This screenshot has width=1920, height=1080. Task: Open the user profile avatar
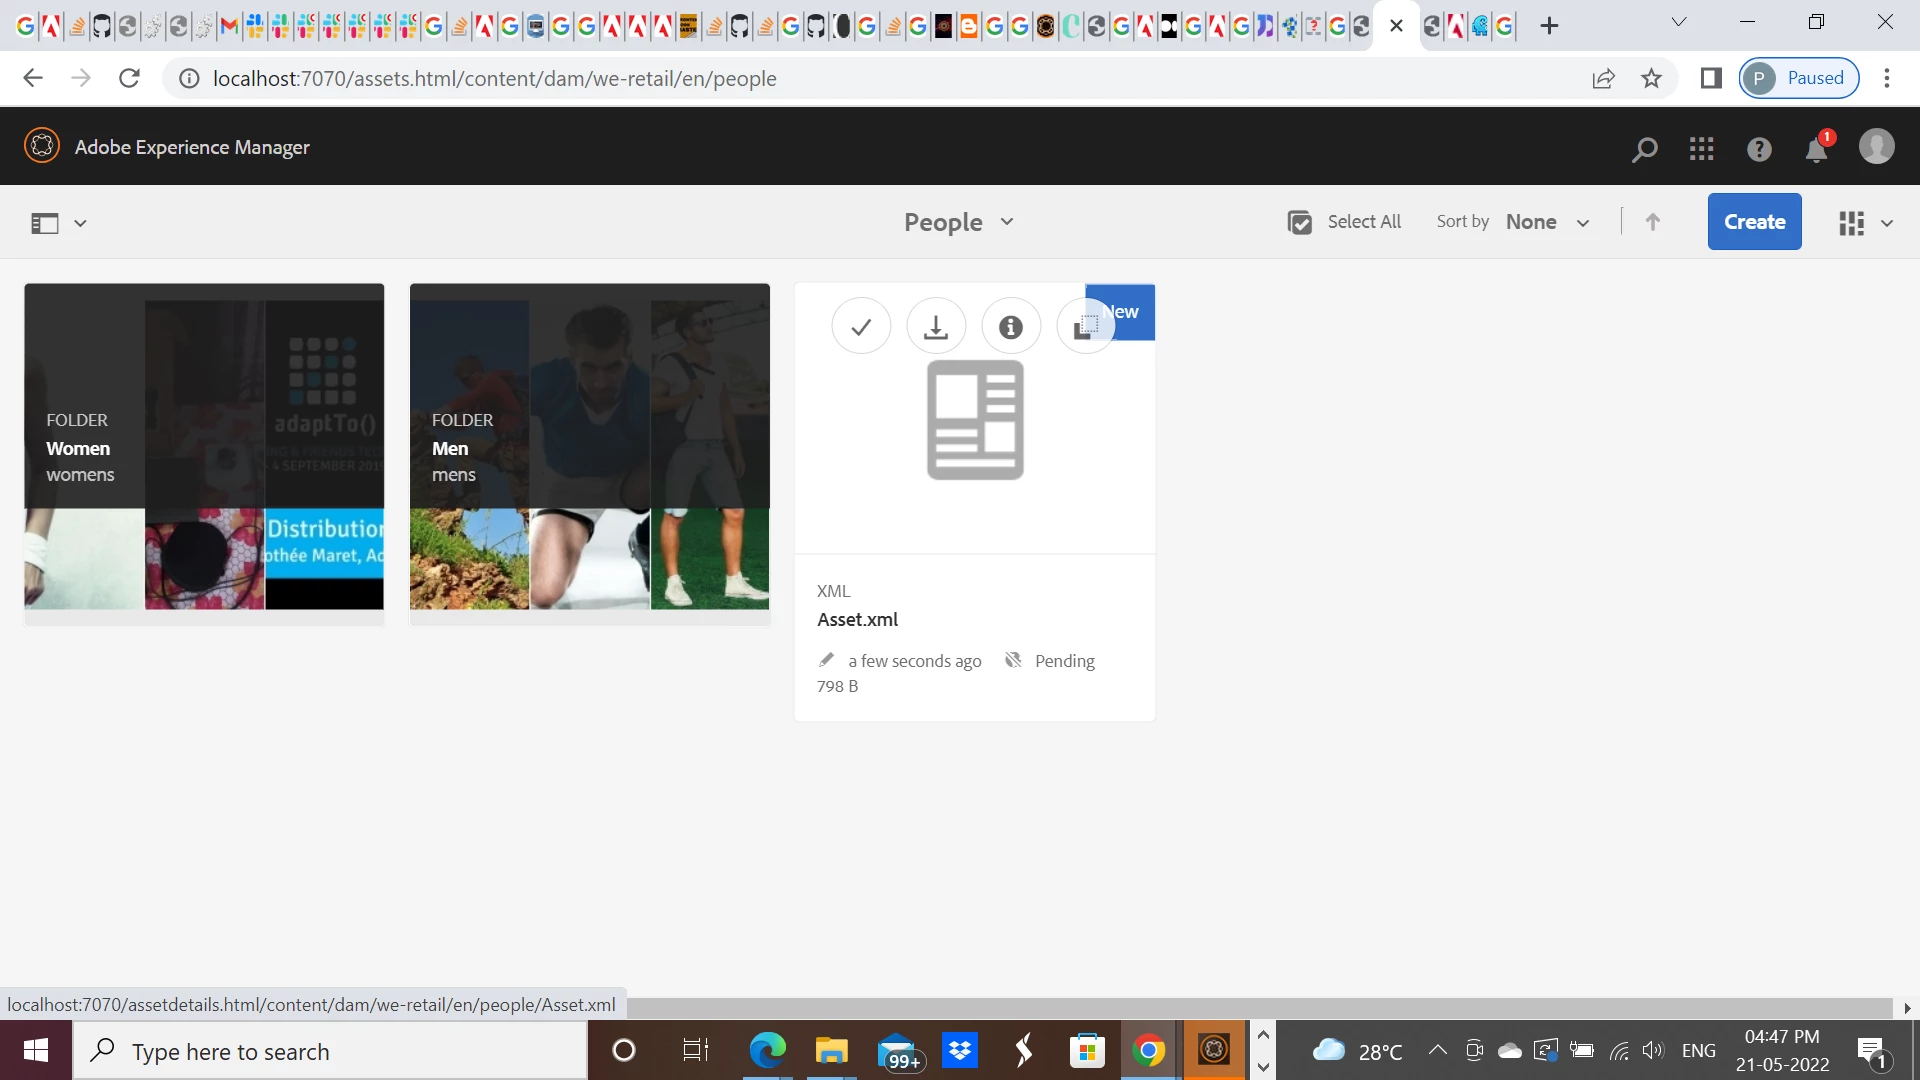pyautogui.click(x=1876, y=147)
